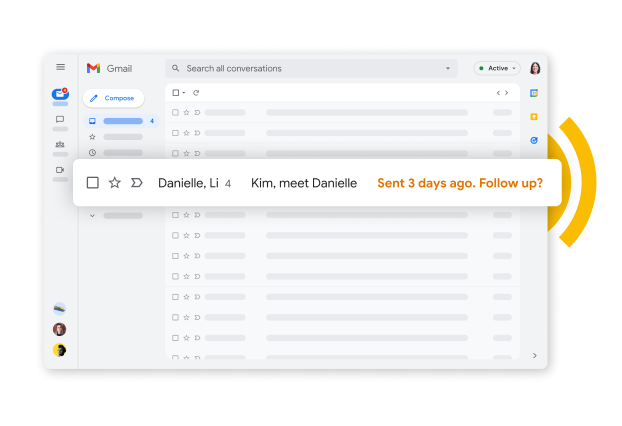Go to older page arrow

(507, 93)
